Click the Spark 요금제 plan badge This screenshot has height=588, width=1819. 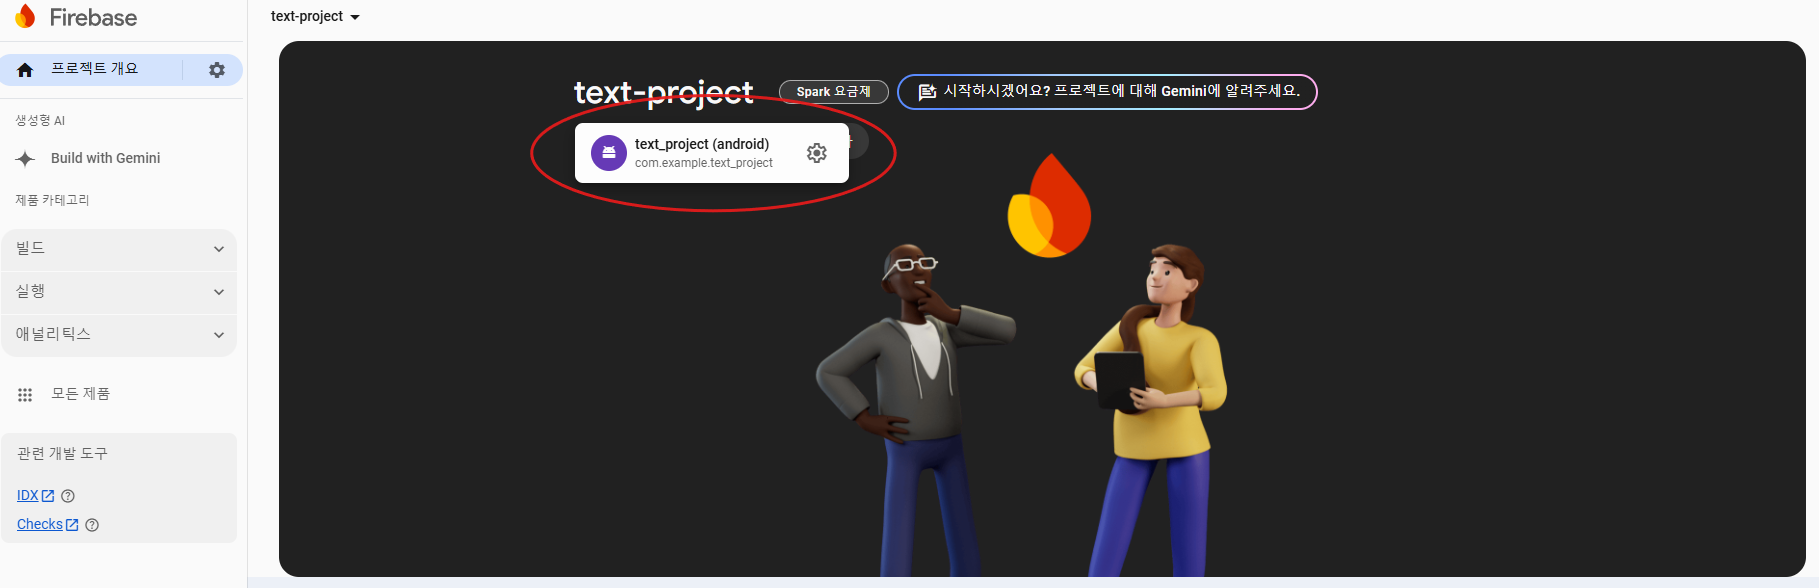tap(834, 92)
